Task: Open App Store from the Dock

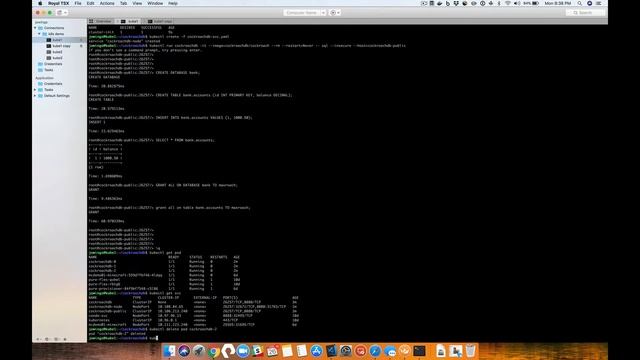Action: click(x=316, y=351)
